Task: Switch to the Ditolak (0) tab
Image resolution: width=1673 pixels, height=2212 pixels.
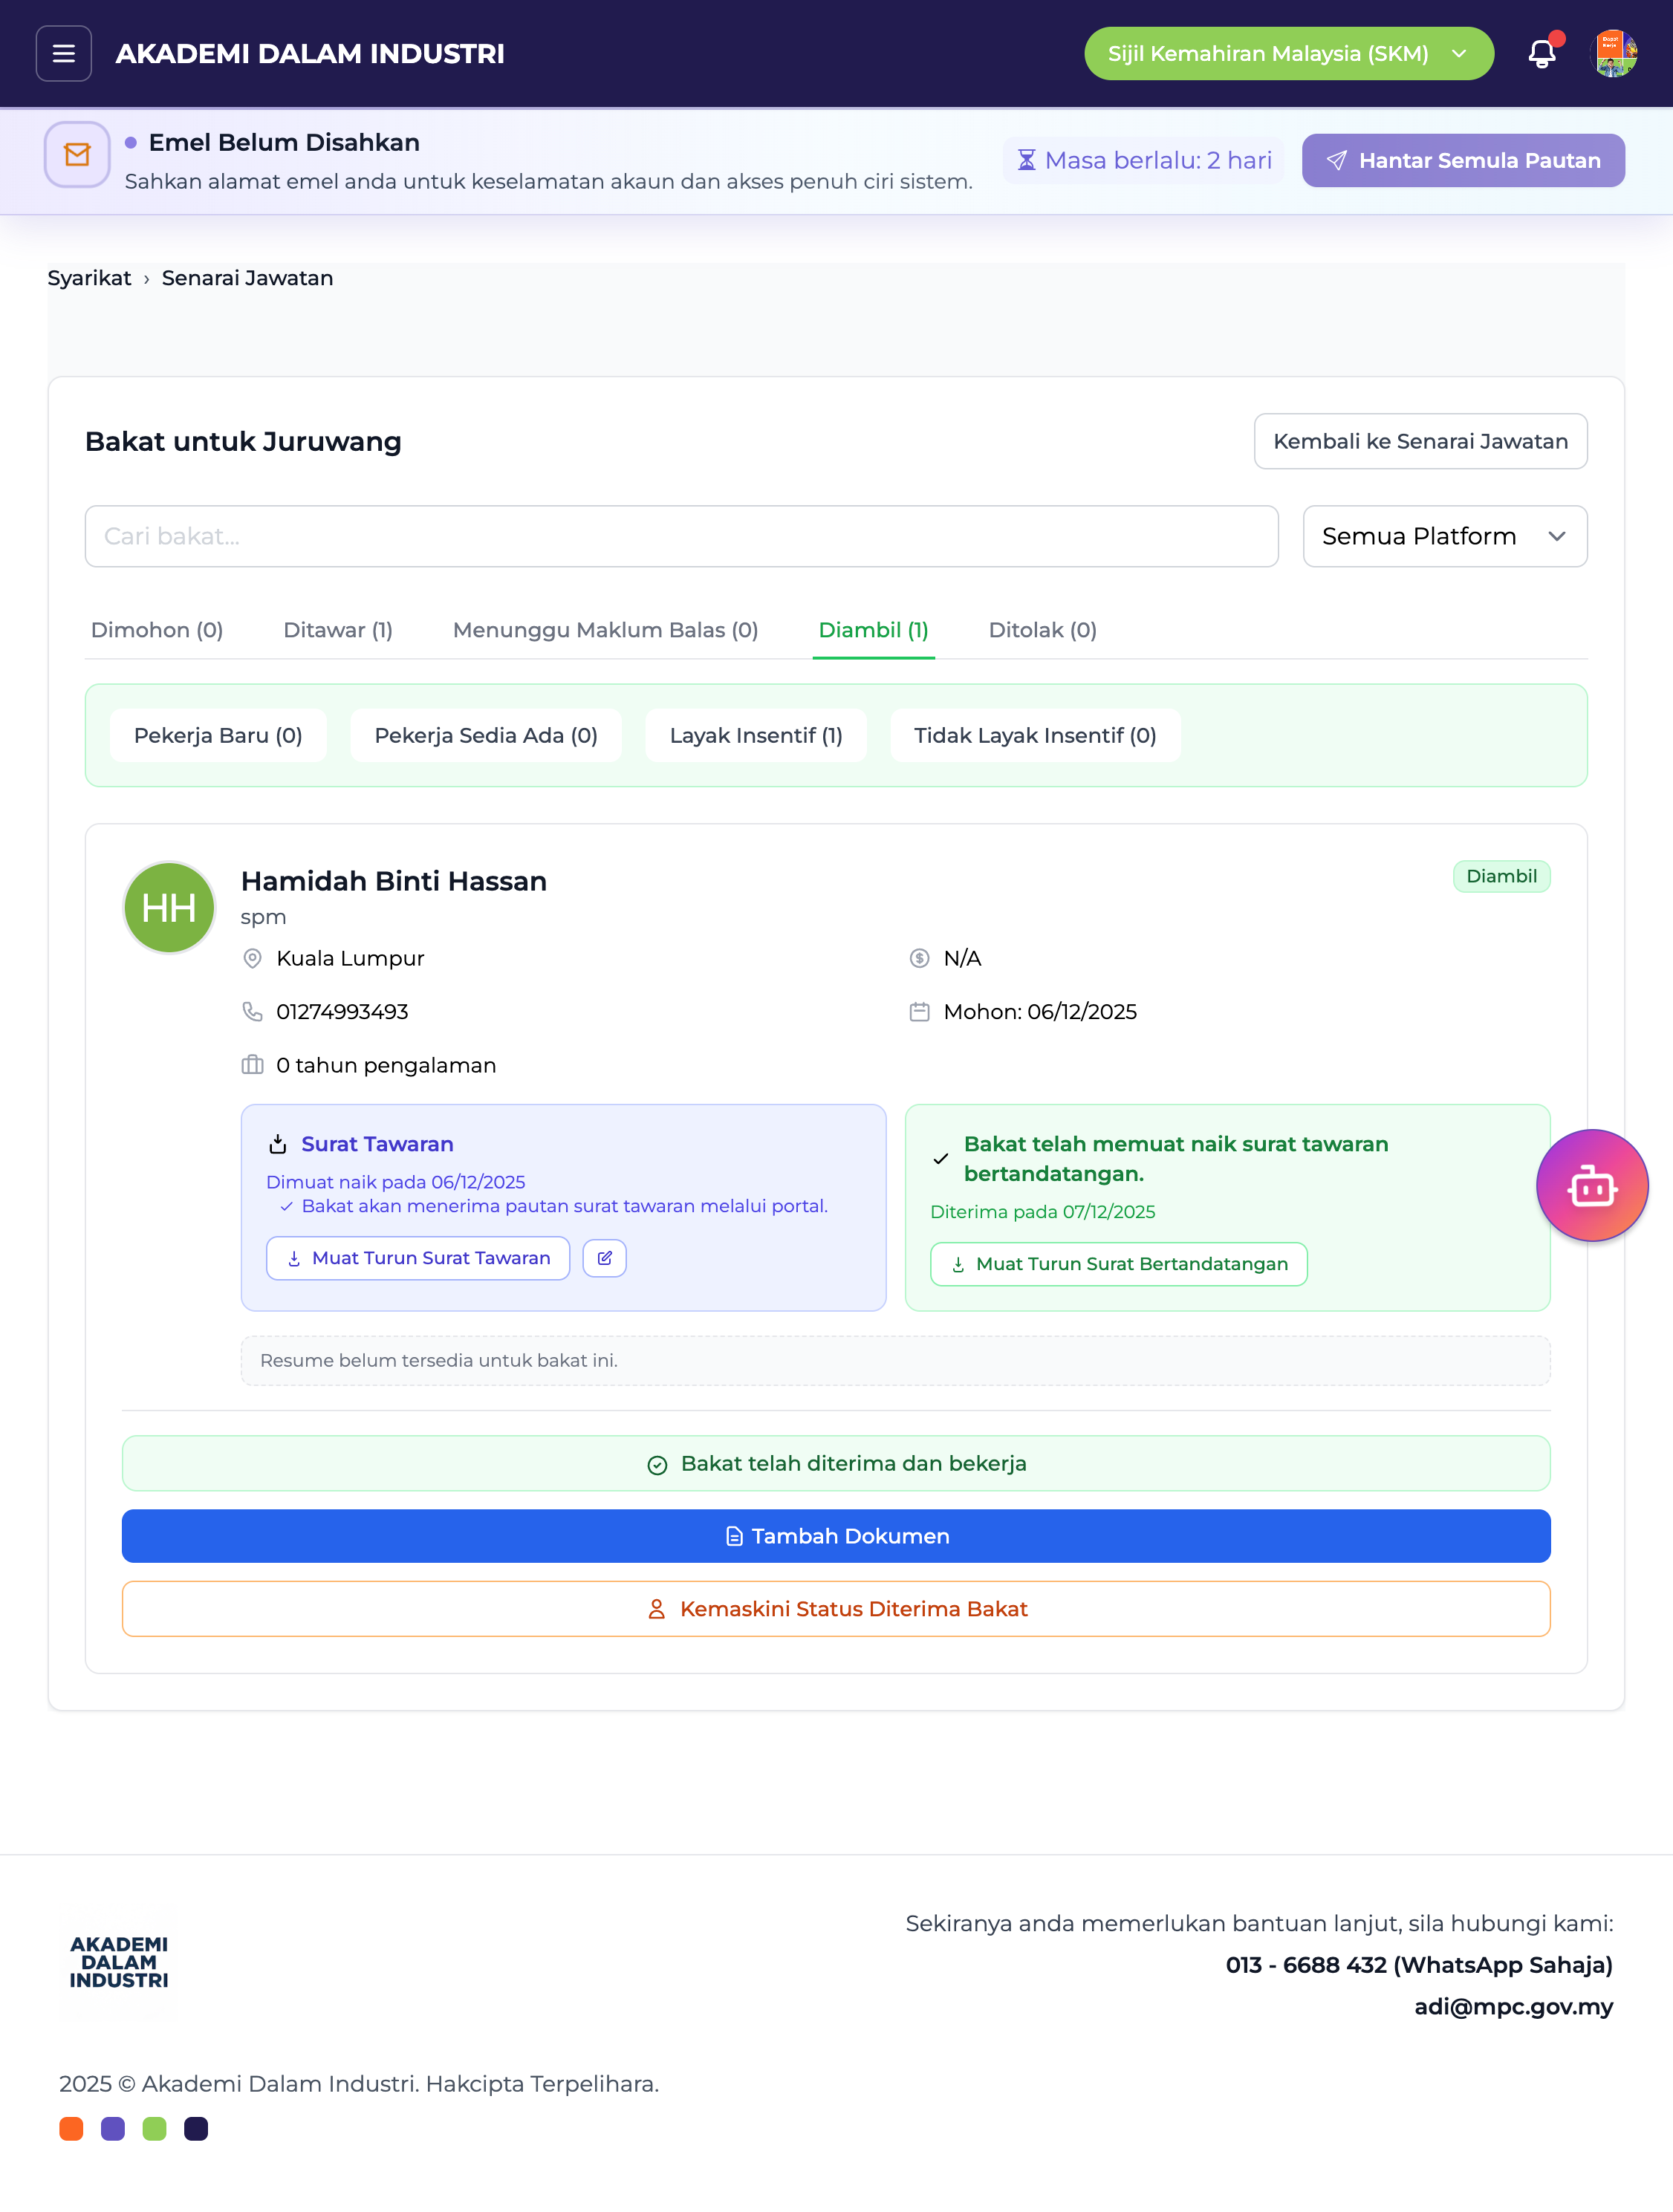Action: point(1042,630)
